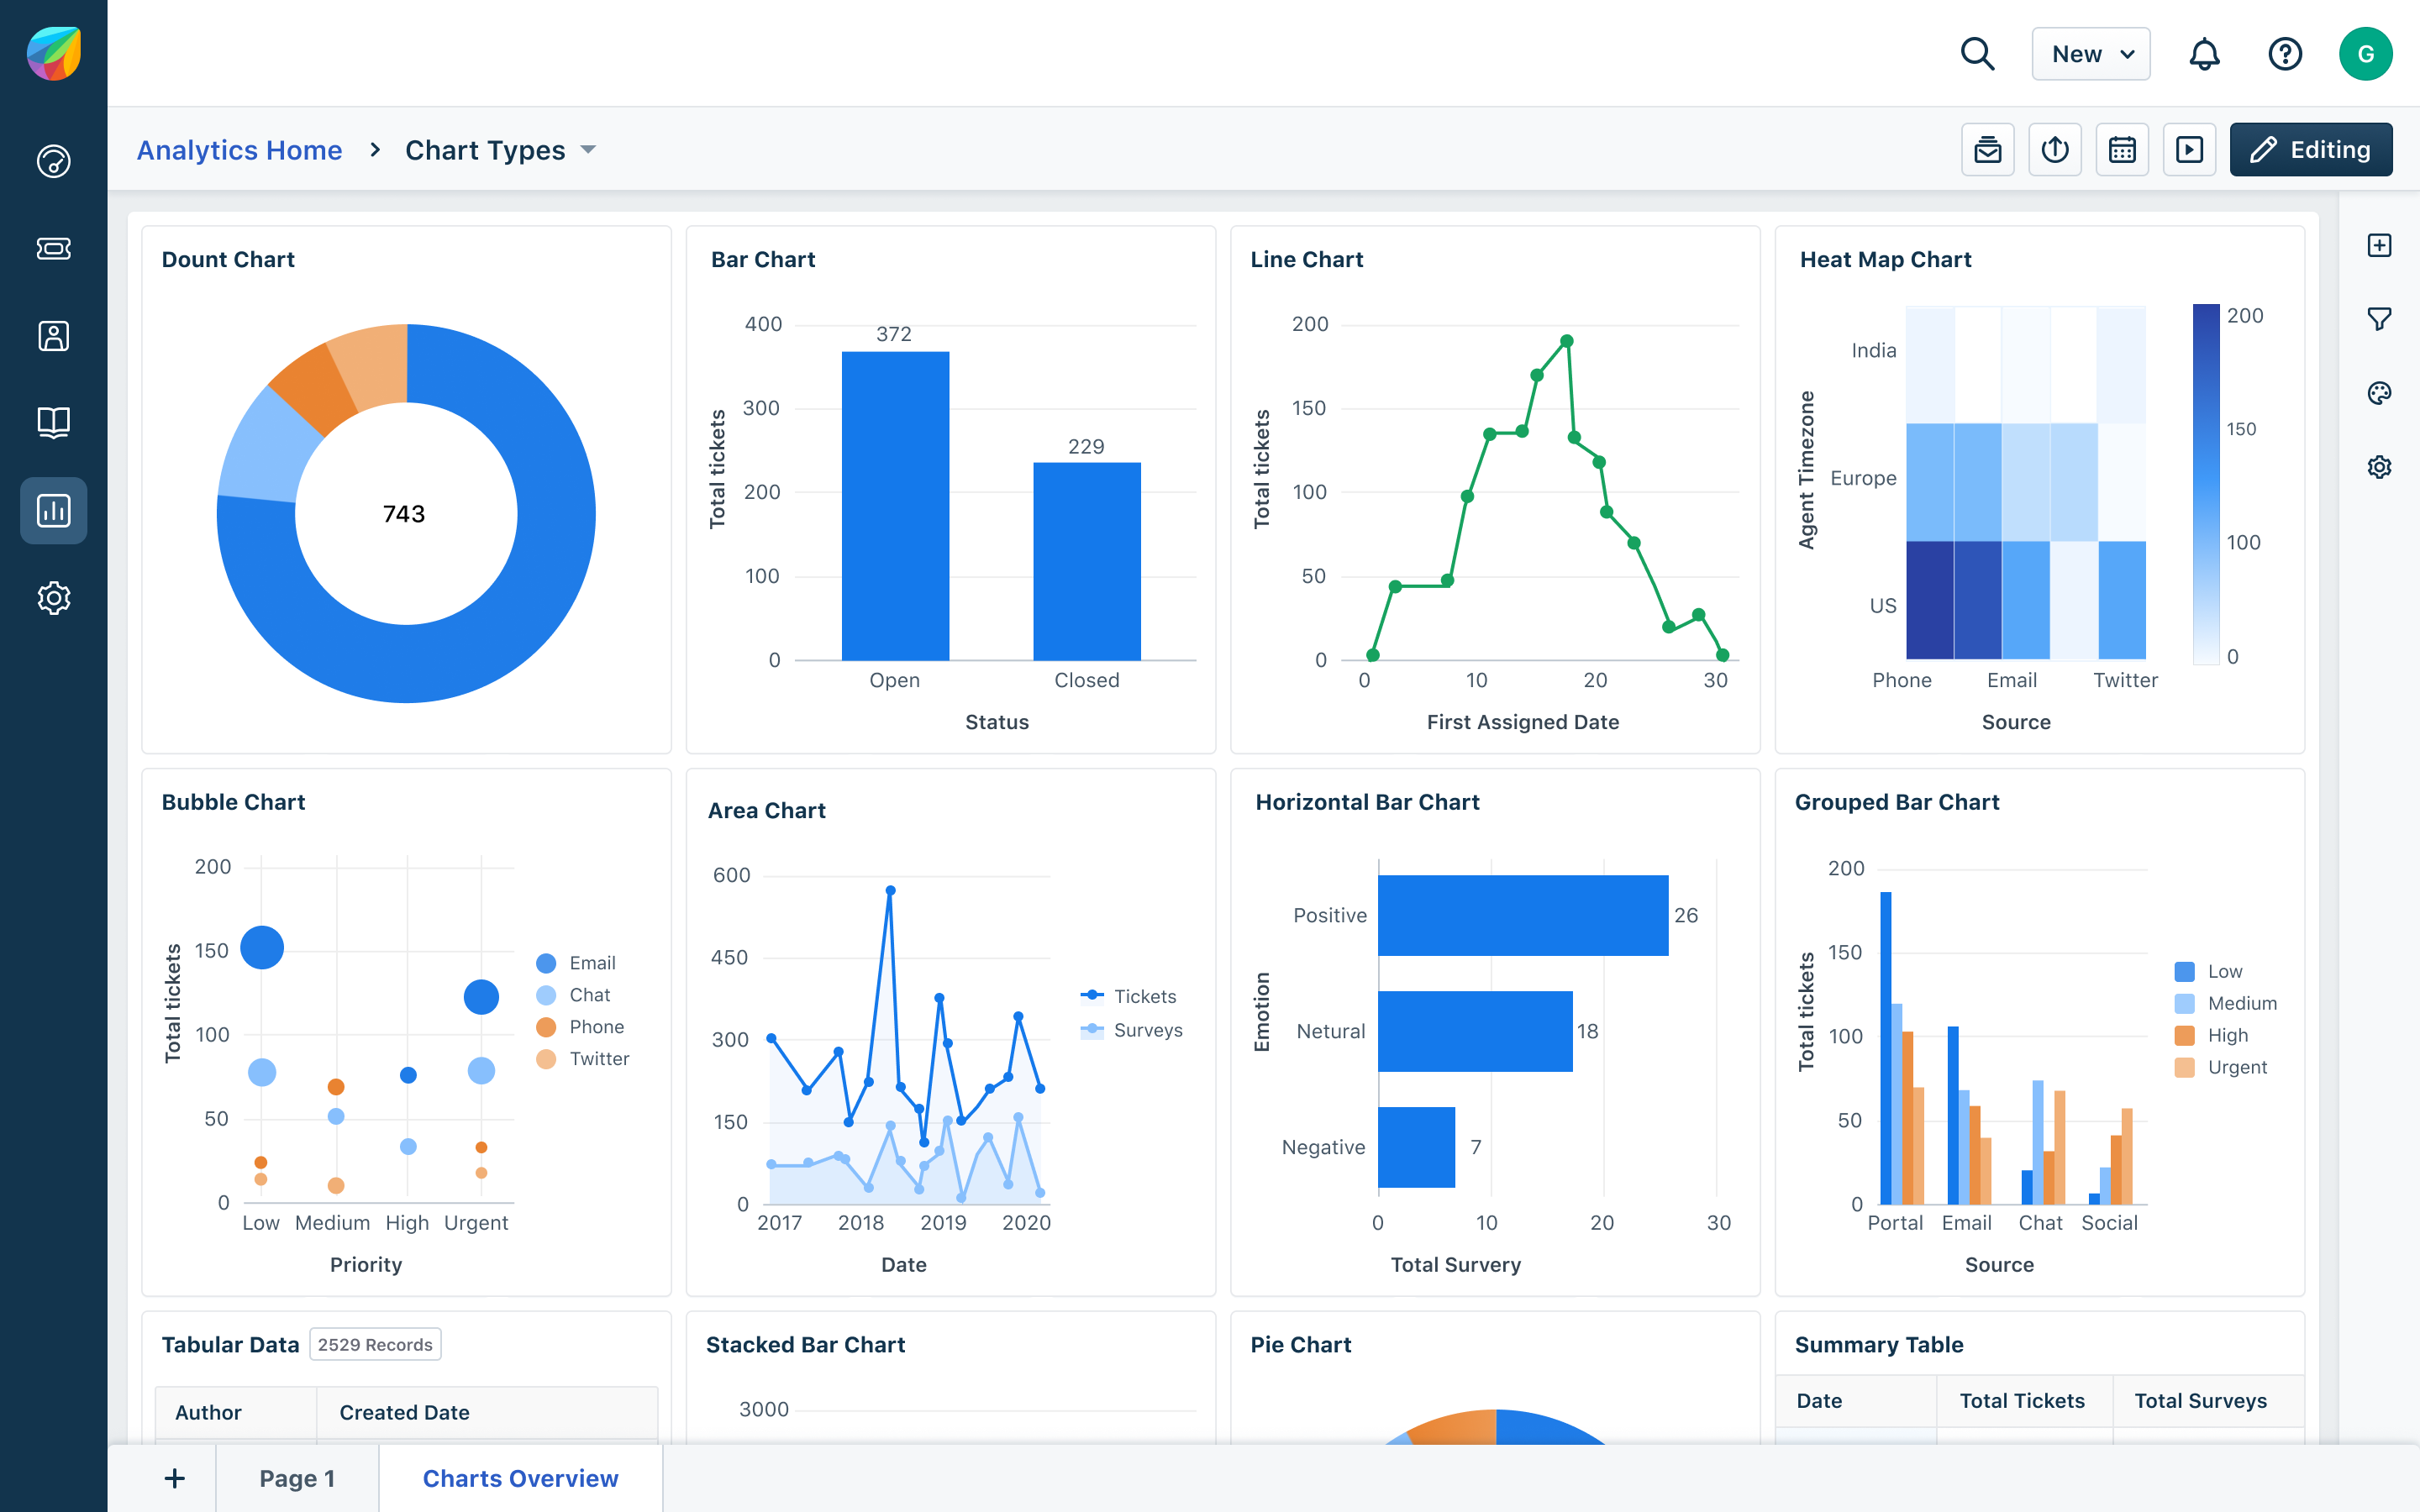The width and height of the screenshot is (2420, 1512).
Task: Select the Charts Overview tab
Action: pyautogui.click(x=521, y=1478)
